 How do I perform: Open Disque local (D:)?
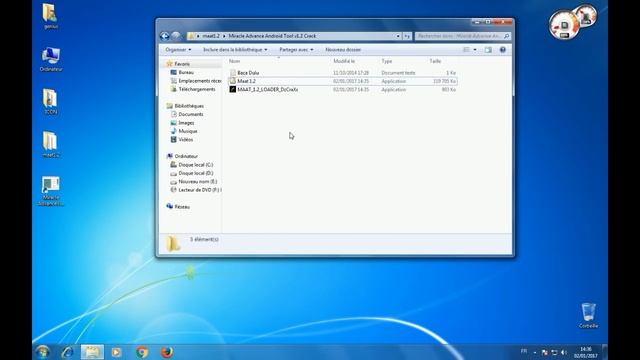(191, 173)
